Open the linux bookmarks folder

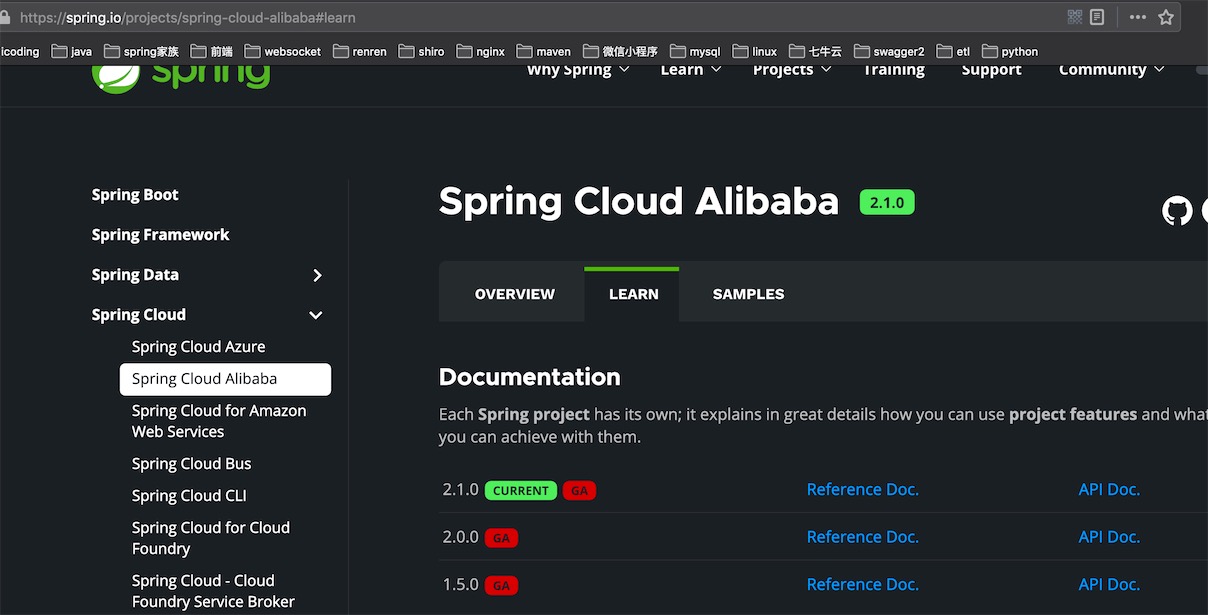tap(755, 51)
